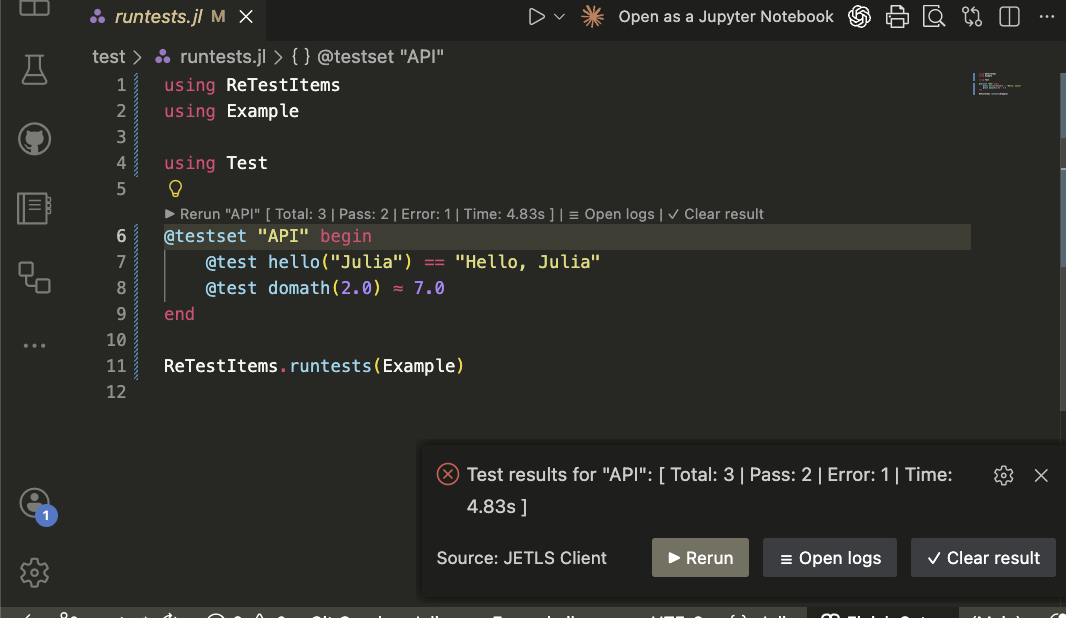Click the Rerun button in notification
Viewport: 1066px width, 618px height.
pyautogui.click(x=700, y=557)
